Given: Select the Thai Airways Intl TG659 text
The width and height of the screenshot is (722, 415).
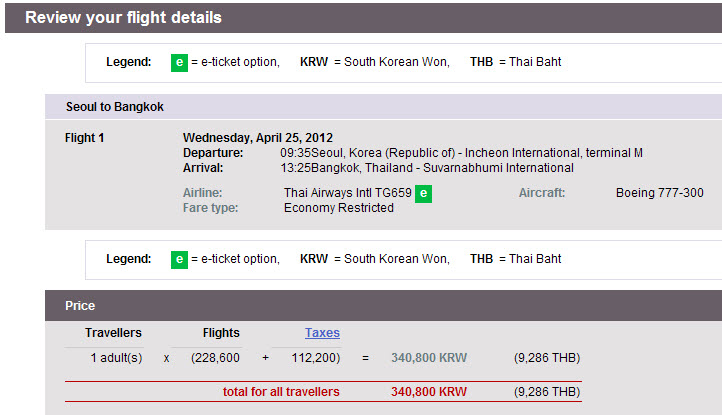Looking at the screenshot, I should tap(348, 193).
